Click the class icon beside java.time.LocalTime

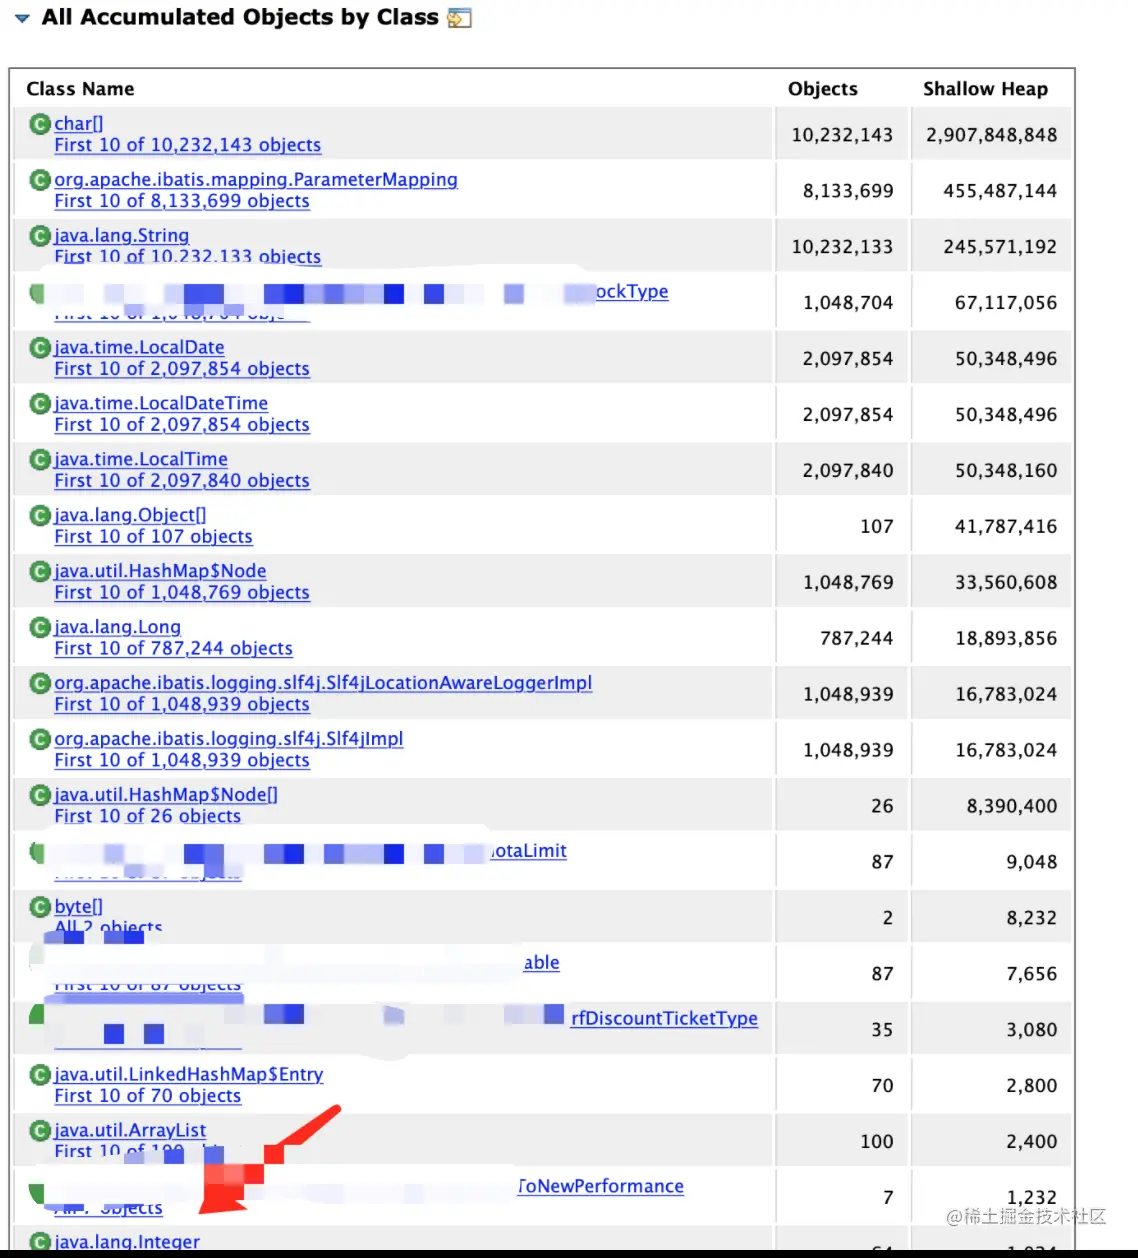click(40, 460)
